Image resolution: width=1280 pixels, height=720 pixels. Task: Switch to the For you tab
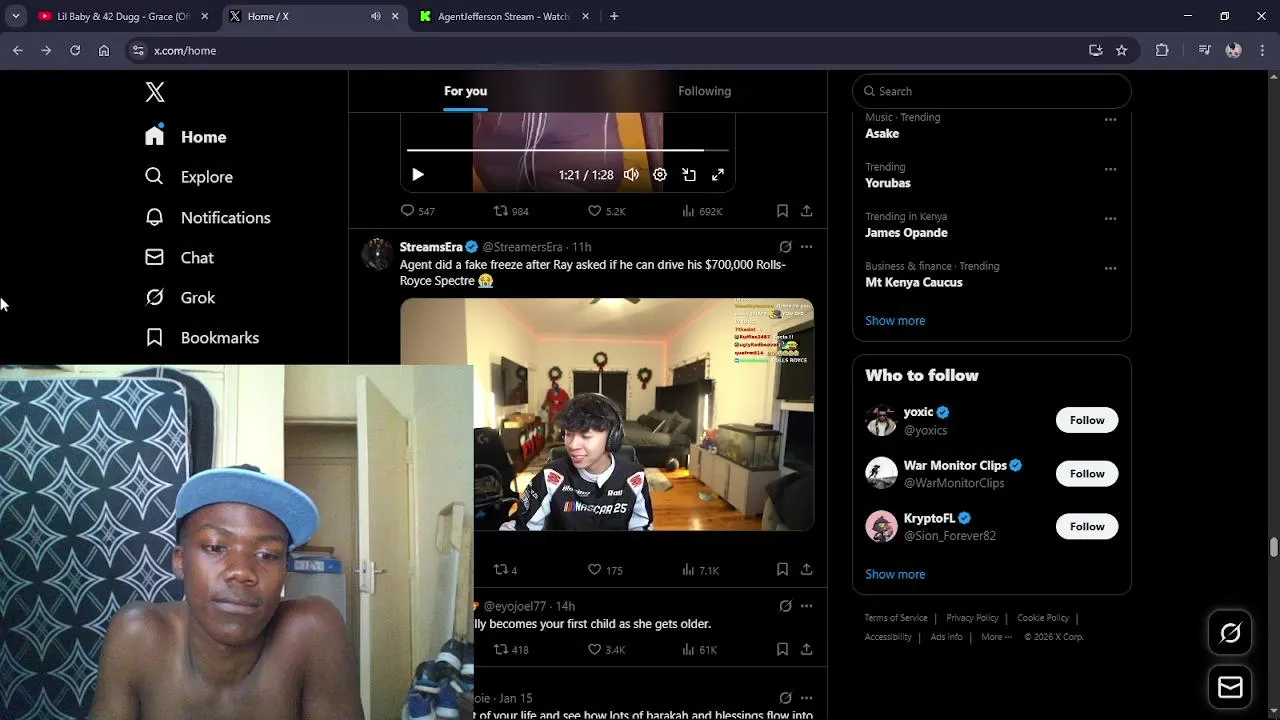466,91
